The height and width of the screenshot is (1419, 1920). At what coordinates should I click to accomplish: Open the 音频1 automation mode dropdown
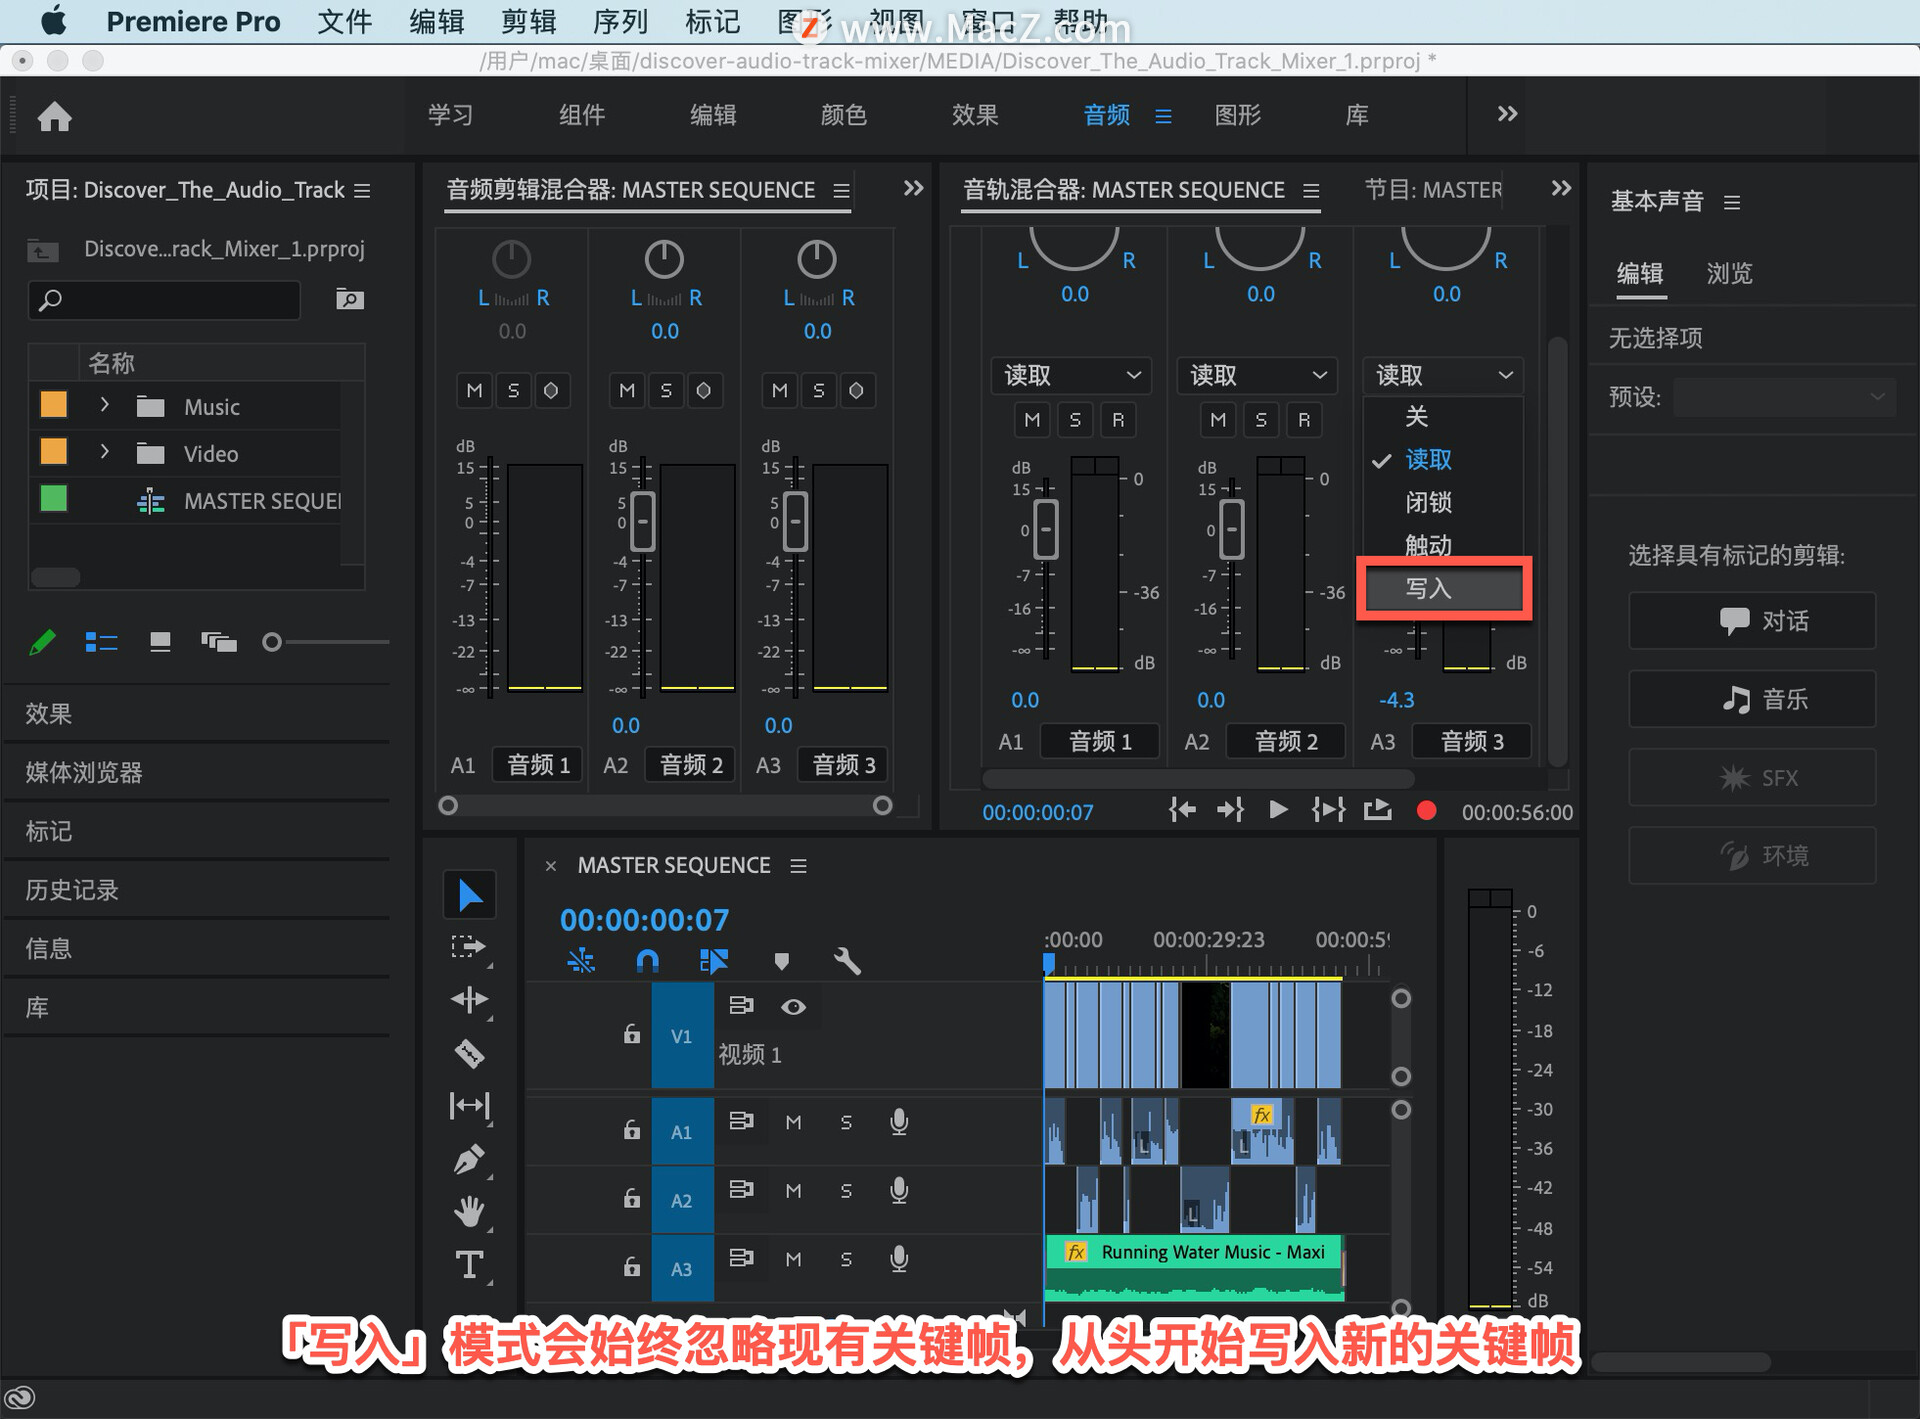click(1071, 375)
